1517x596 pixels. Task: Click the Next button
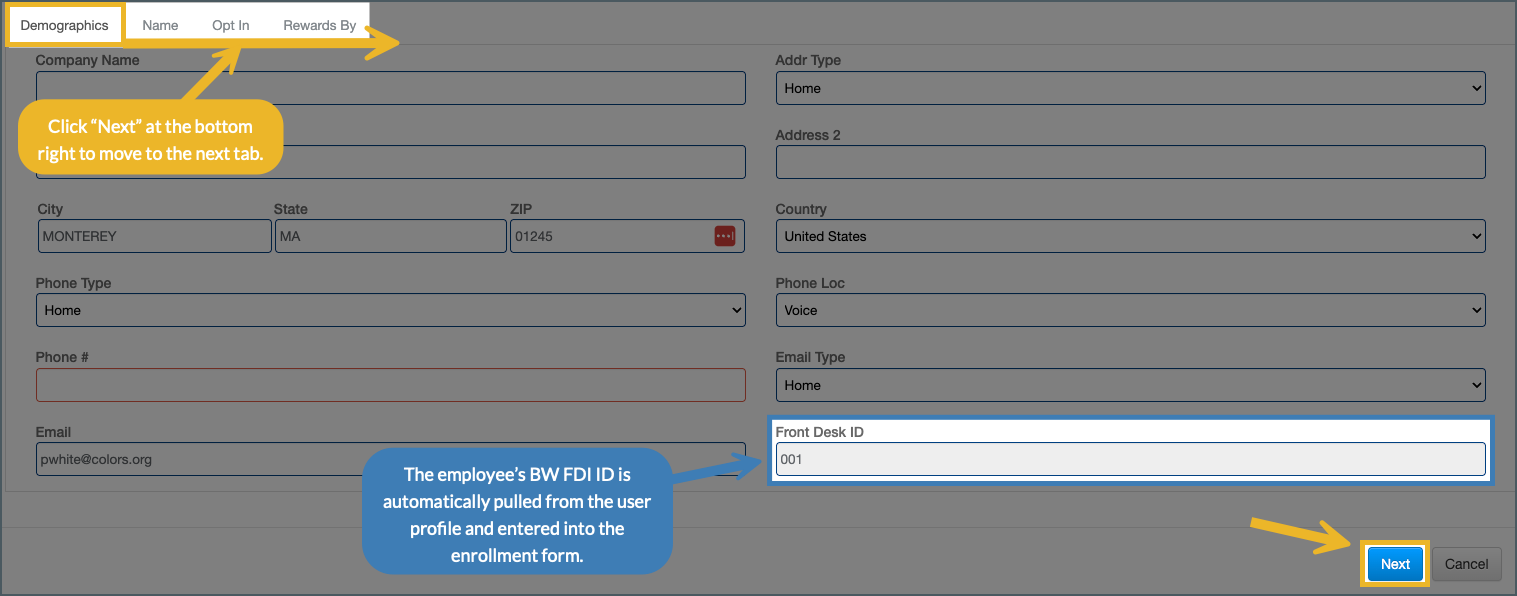1395,564
